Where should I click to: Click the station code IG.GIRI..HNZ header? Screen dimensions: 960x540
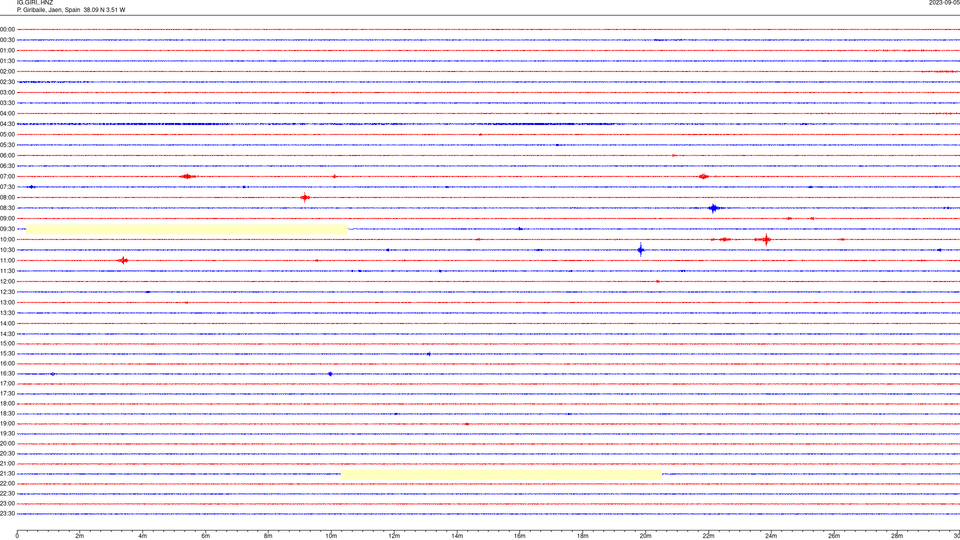[35, 3]
